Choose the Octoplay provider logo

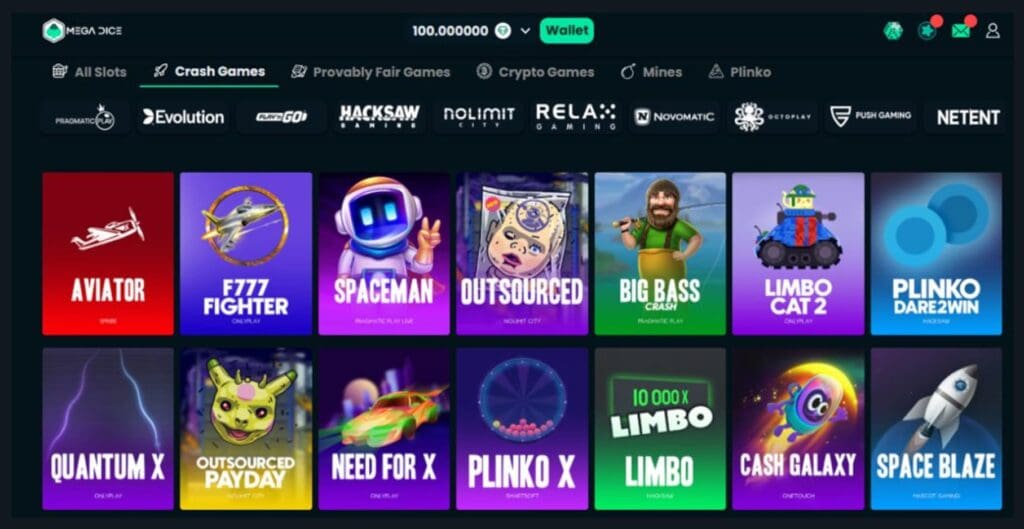tap(773, 118)
